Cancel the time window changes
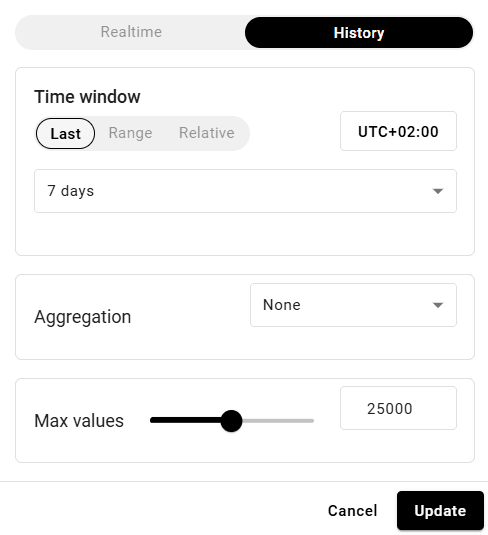Viewport: 488px width, 535px height. pos(353,511)
